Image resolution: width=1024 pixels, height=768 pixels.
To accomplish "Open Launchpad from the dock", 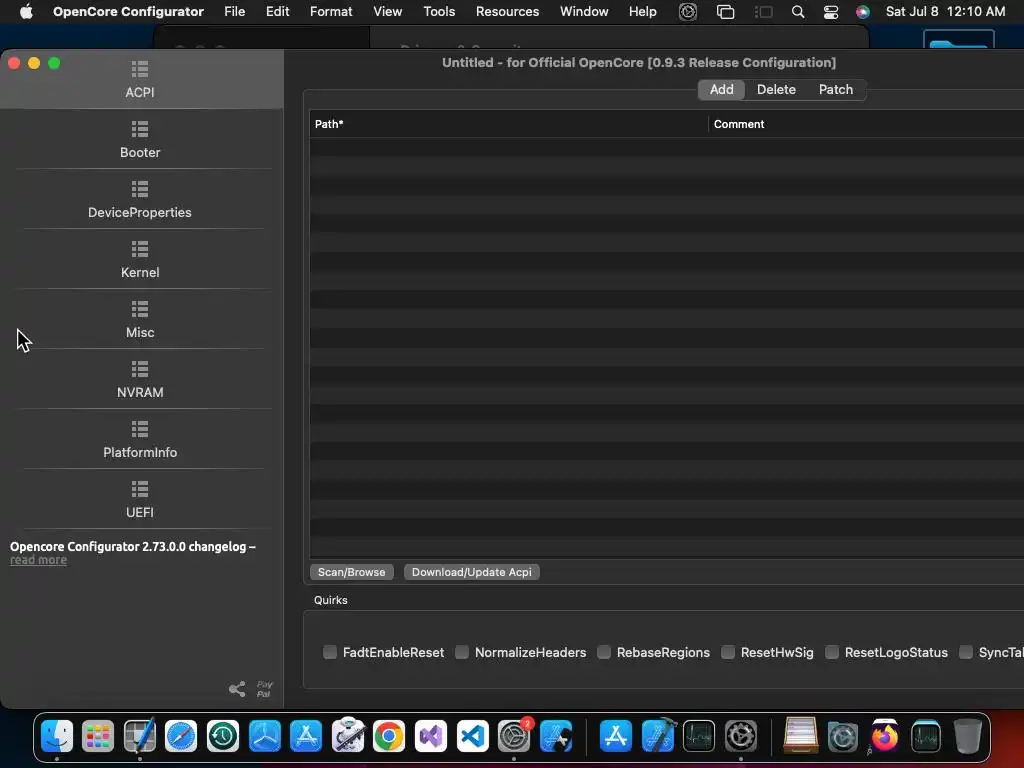I will [98, 736].
